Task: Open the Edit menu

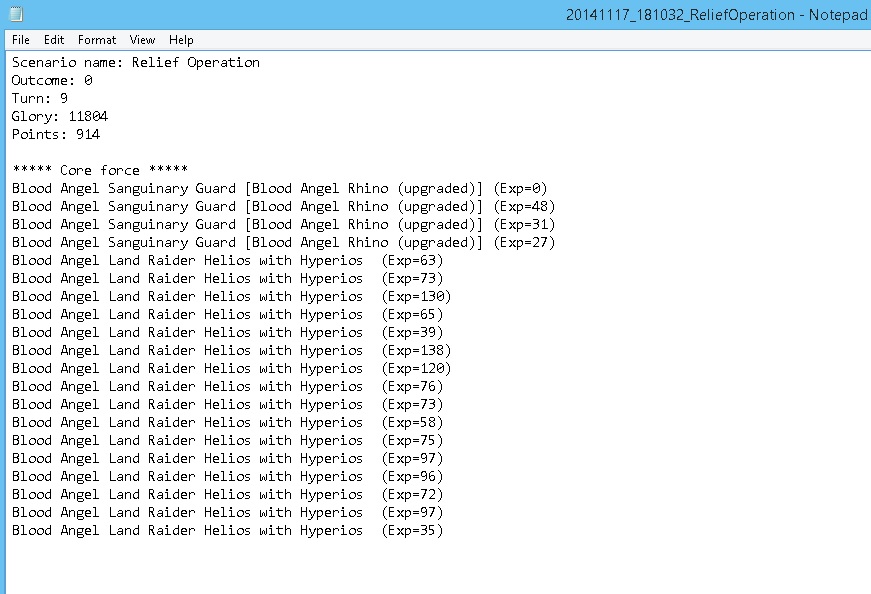Action: [54, 40]
